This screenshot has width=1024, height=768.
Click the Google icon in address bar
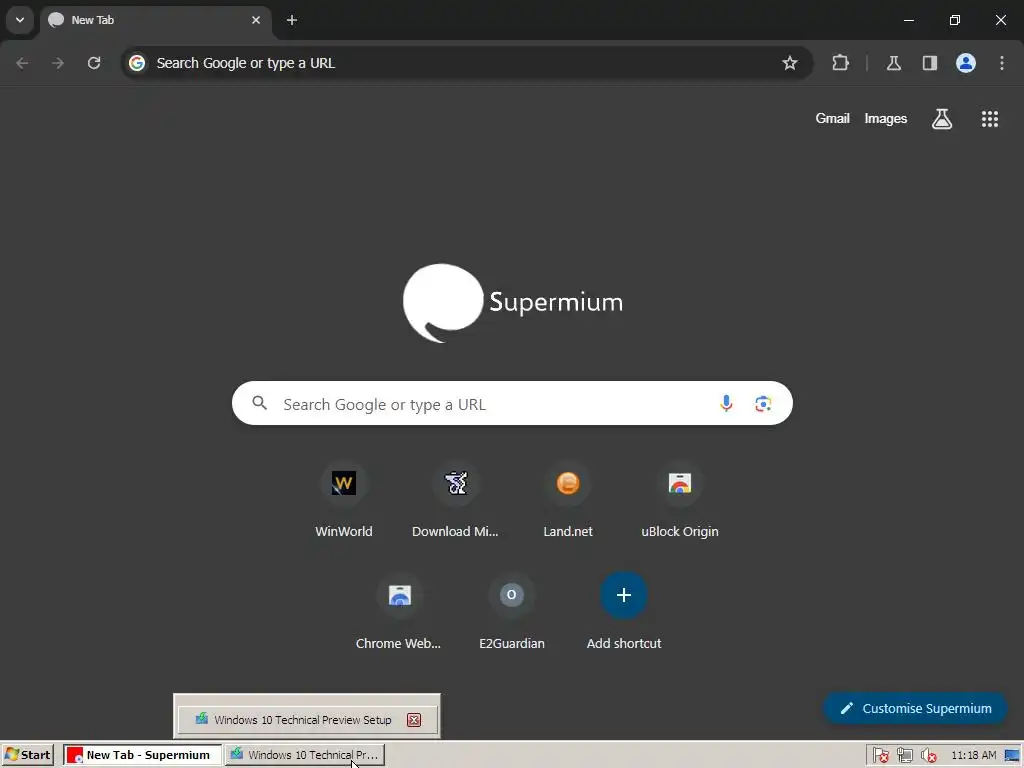137,63
